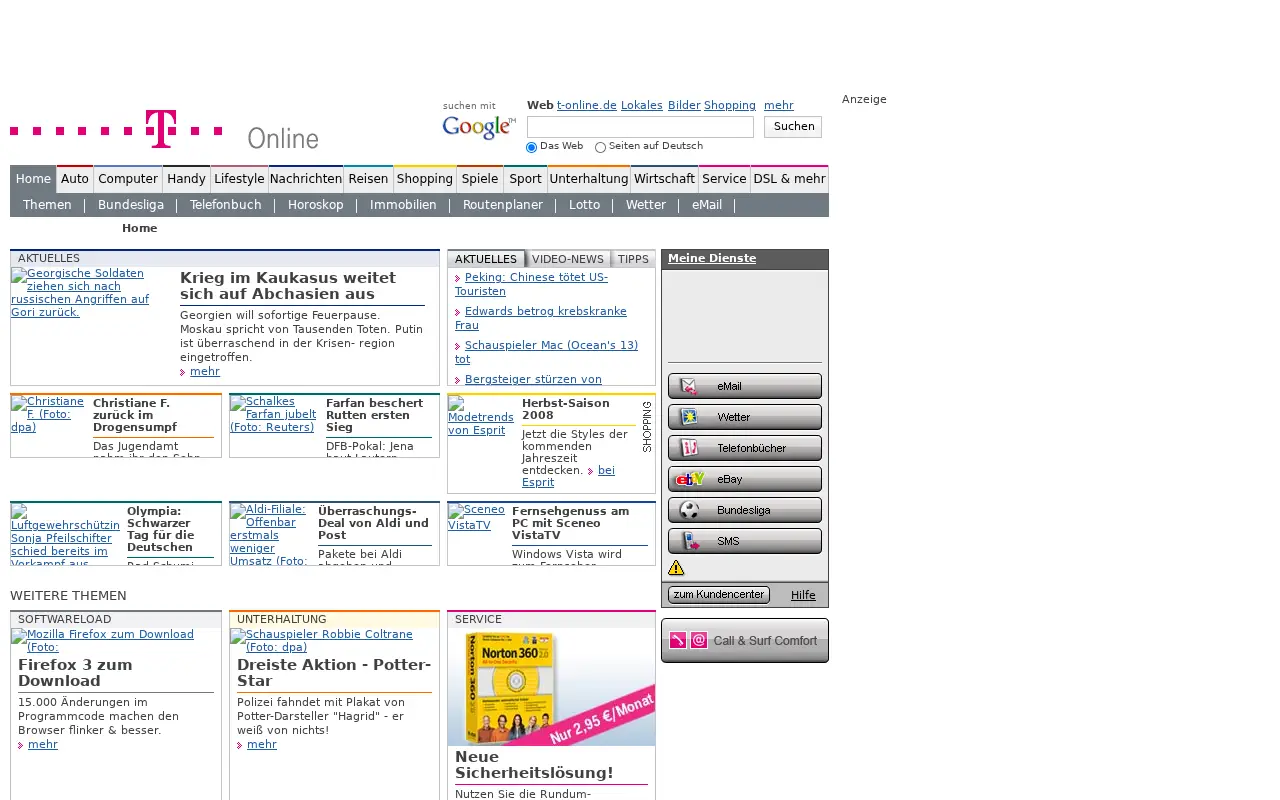Open the Service navigation tab
This screenshot has height=800, width=1280.
coord(724,179)
